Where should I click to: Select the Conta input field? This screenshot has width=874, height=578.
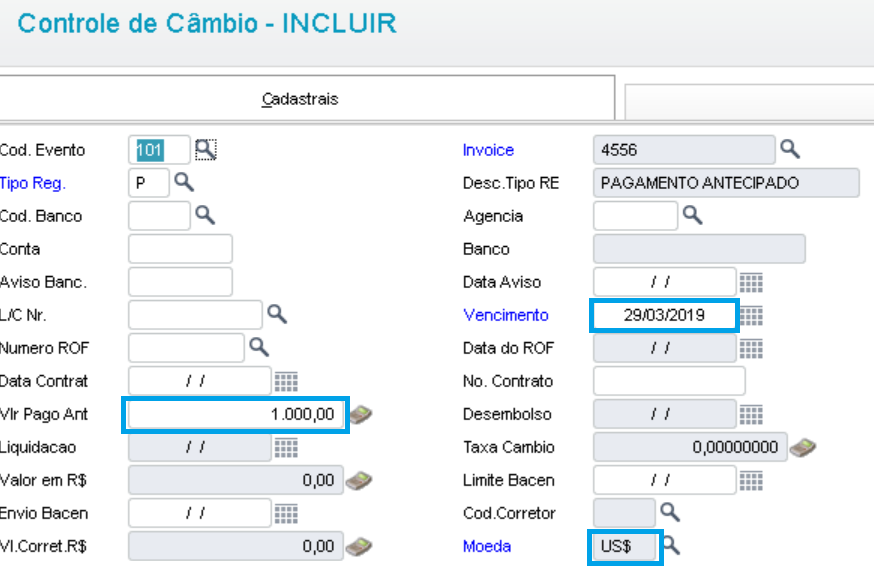click(x=180, y=249)
